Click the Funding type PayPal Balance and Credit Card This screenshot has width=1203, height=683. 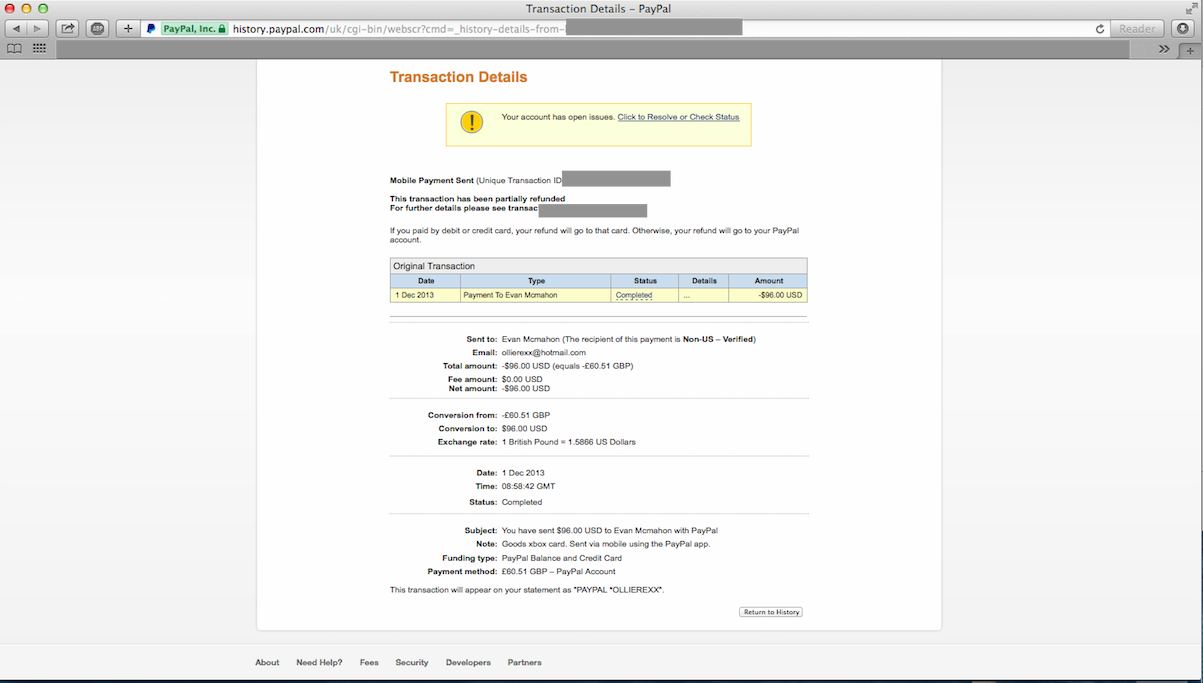click(x=562, y=558)
